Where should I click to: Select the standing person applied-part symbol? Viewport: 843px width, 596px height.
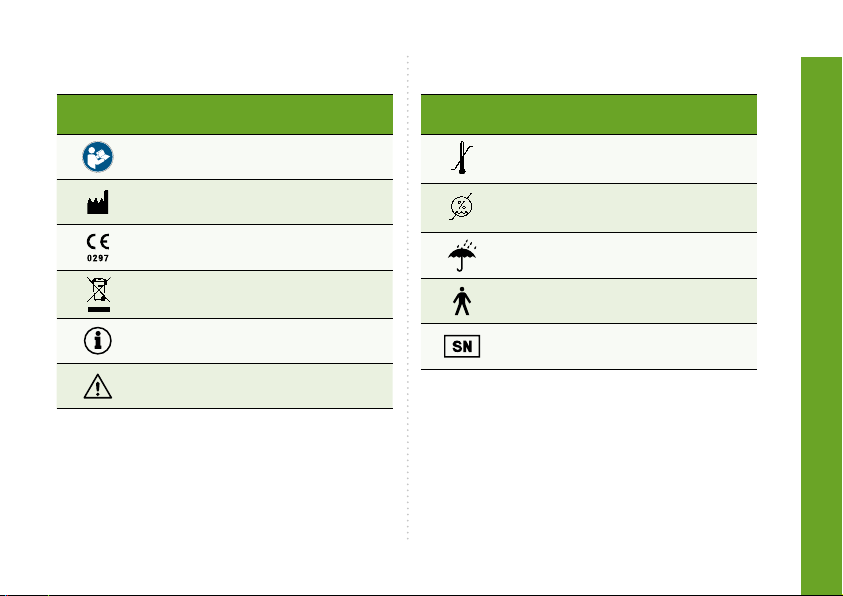tap(462, 301)
